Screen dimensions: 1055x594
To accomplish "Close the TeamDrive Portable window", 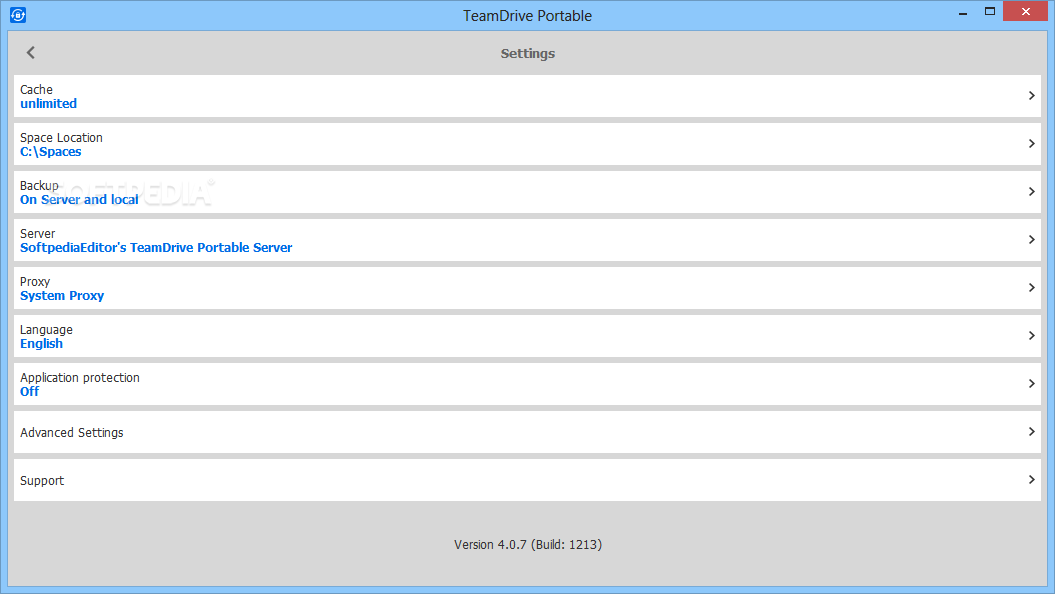I will pos(1025,11).
